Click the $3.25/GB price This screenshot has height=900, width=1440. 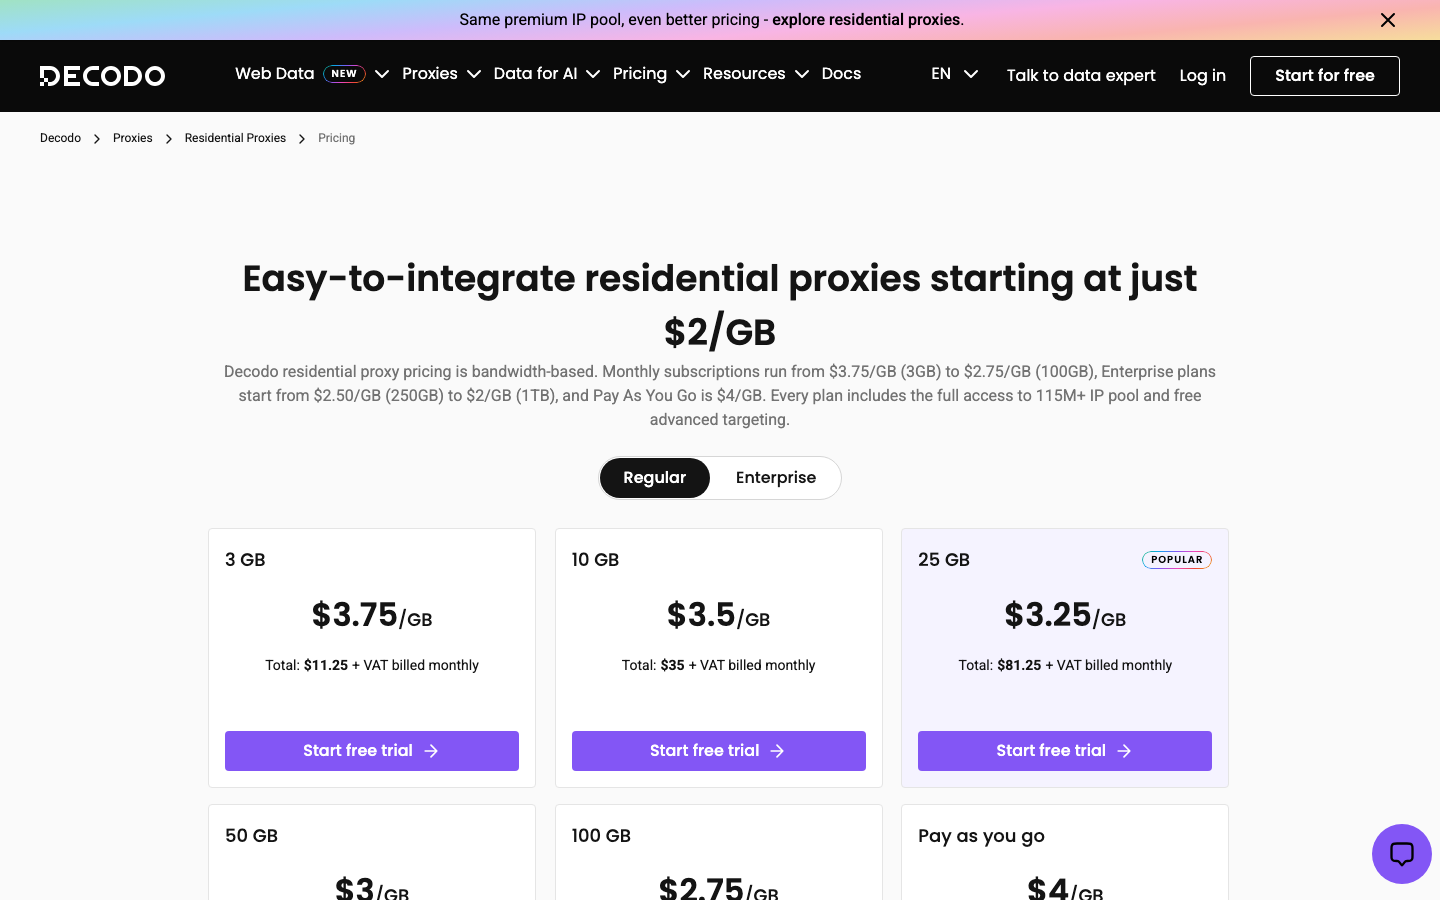pyautogui.click(x=1065, y=615)
